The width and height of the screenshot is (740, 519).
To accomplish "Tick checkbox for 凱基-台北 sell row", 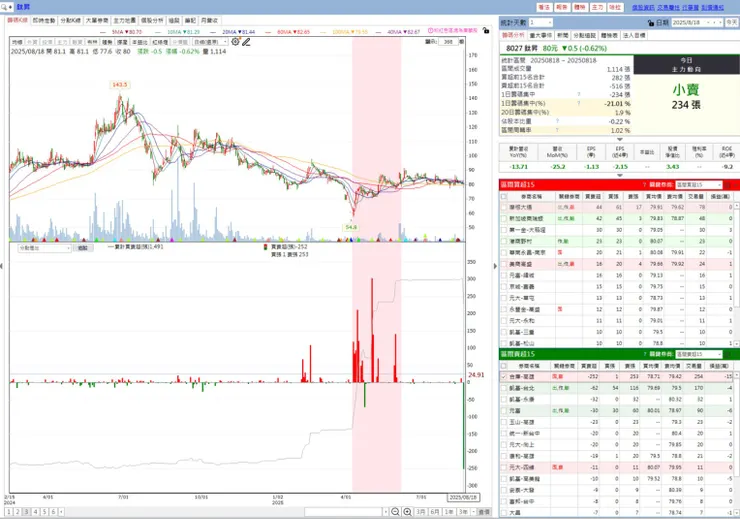I will click(504, 388).
